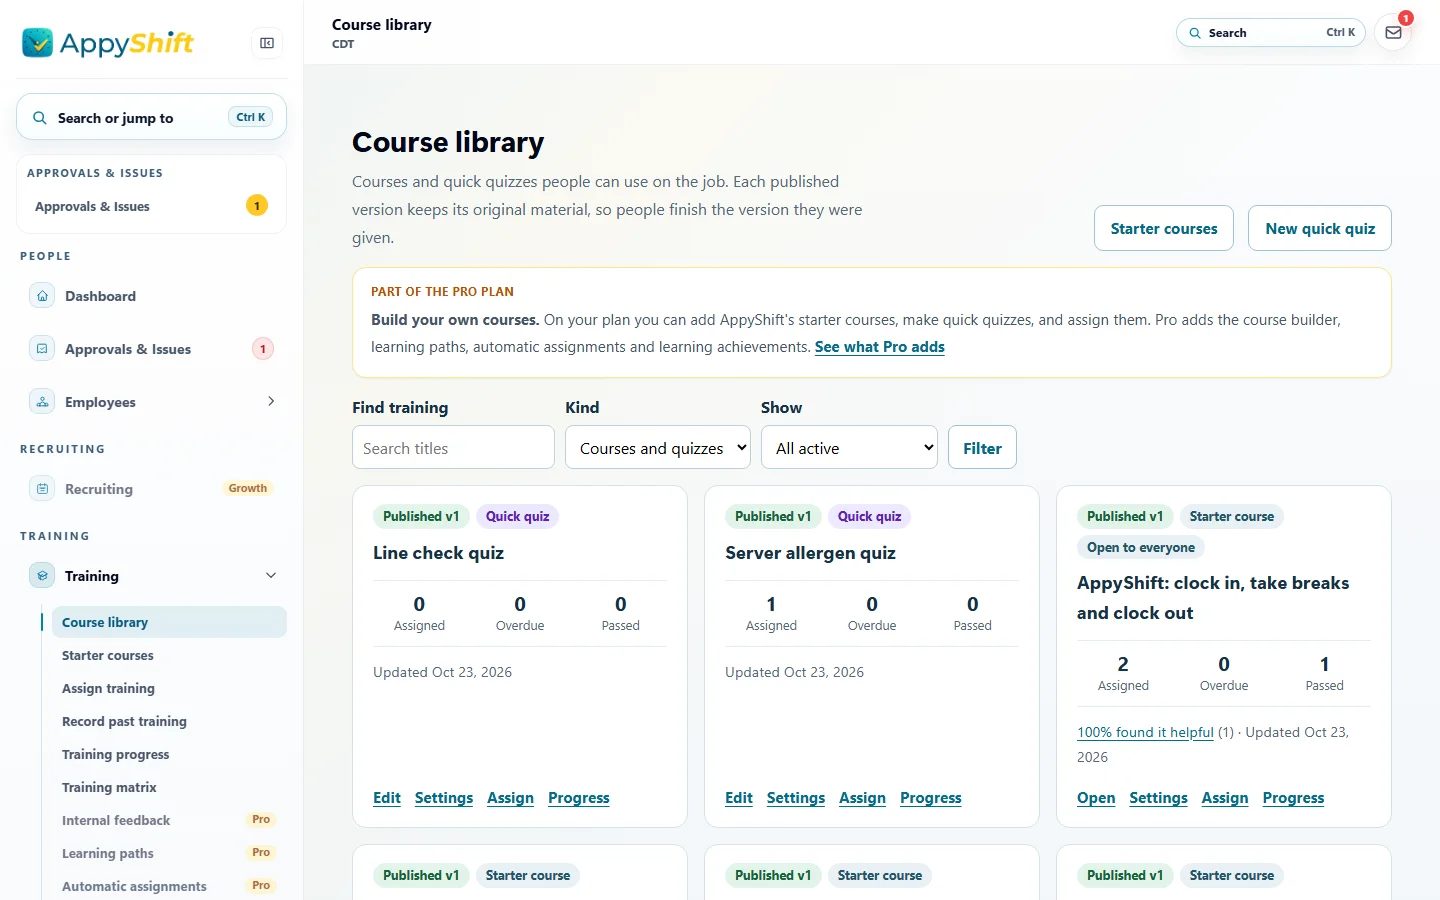The image size is (1440, 900).
Task: Click the Employees people icon
Action: click(42, 402)
